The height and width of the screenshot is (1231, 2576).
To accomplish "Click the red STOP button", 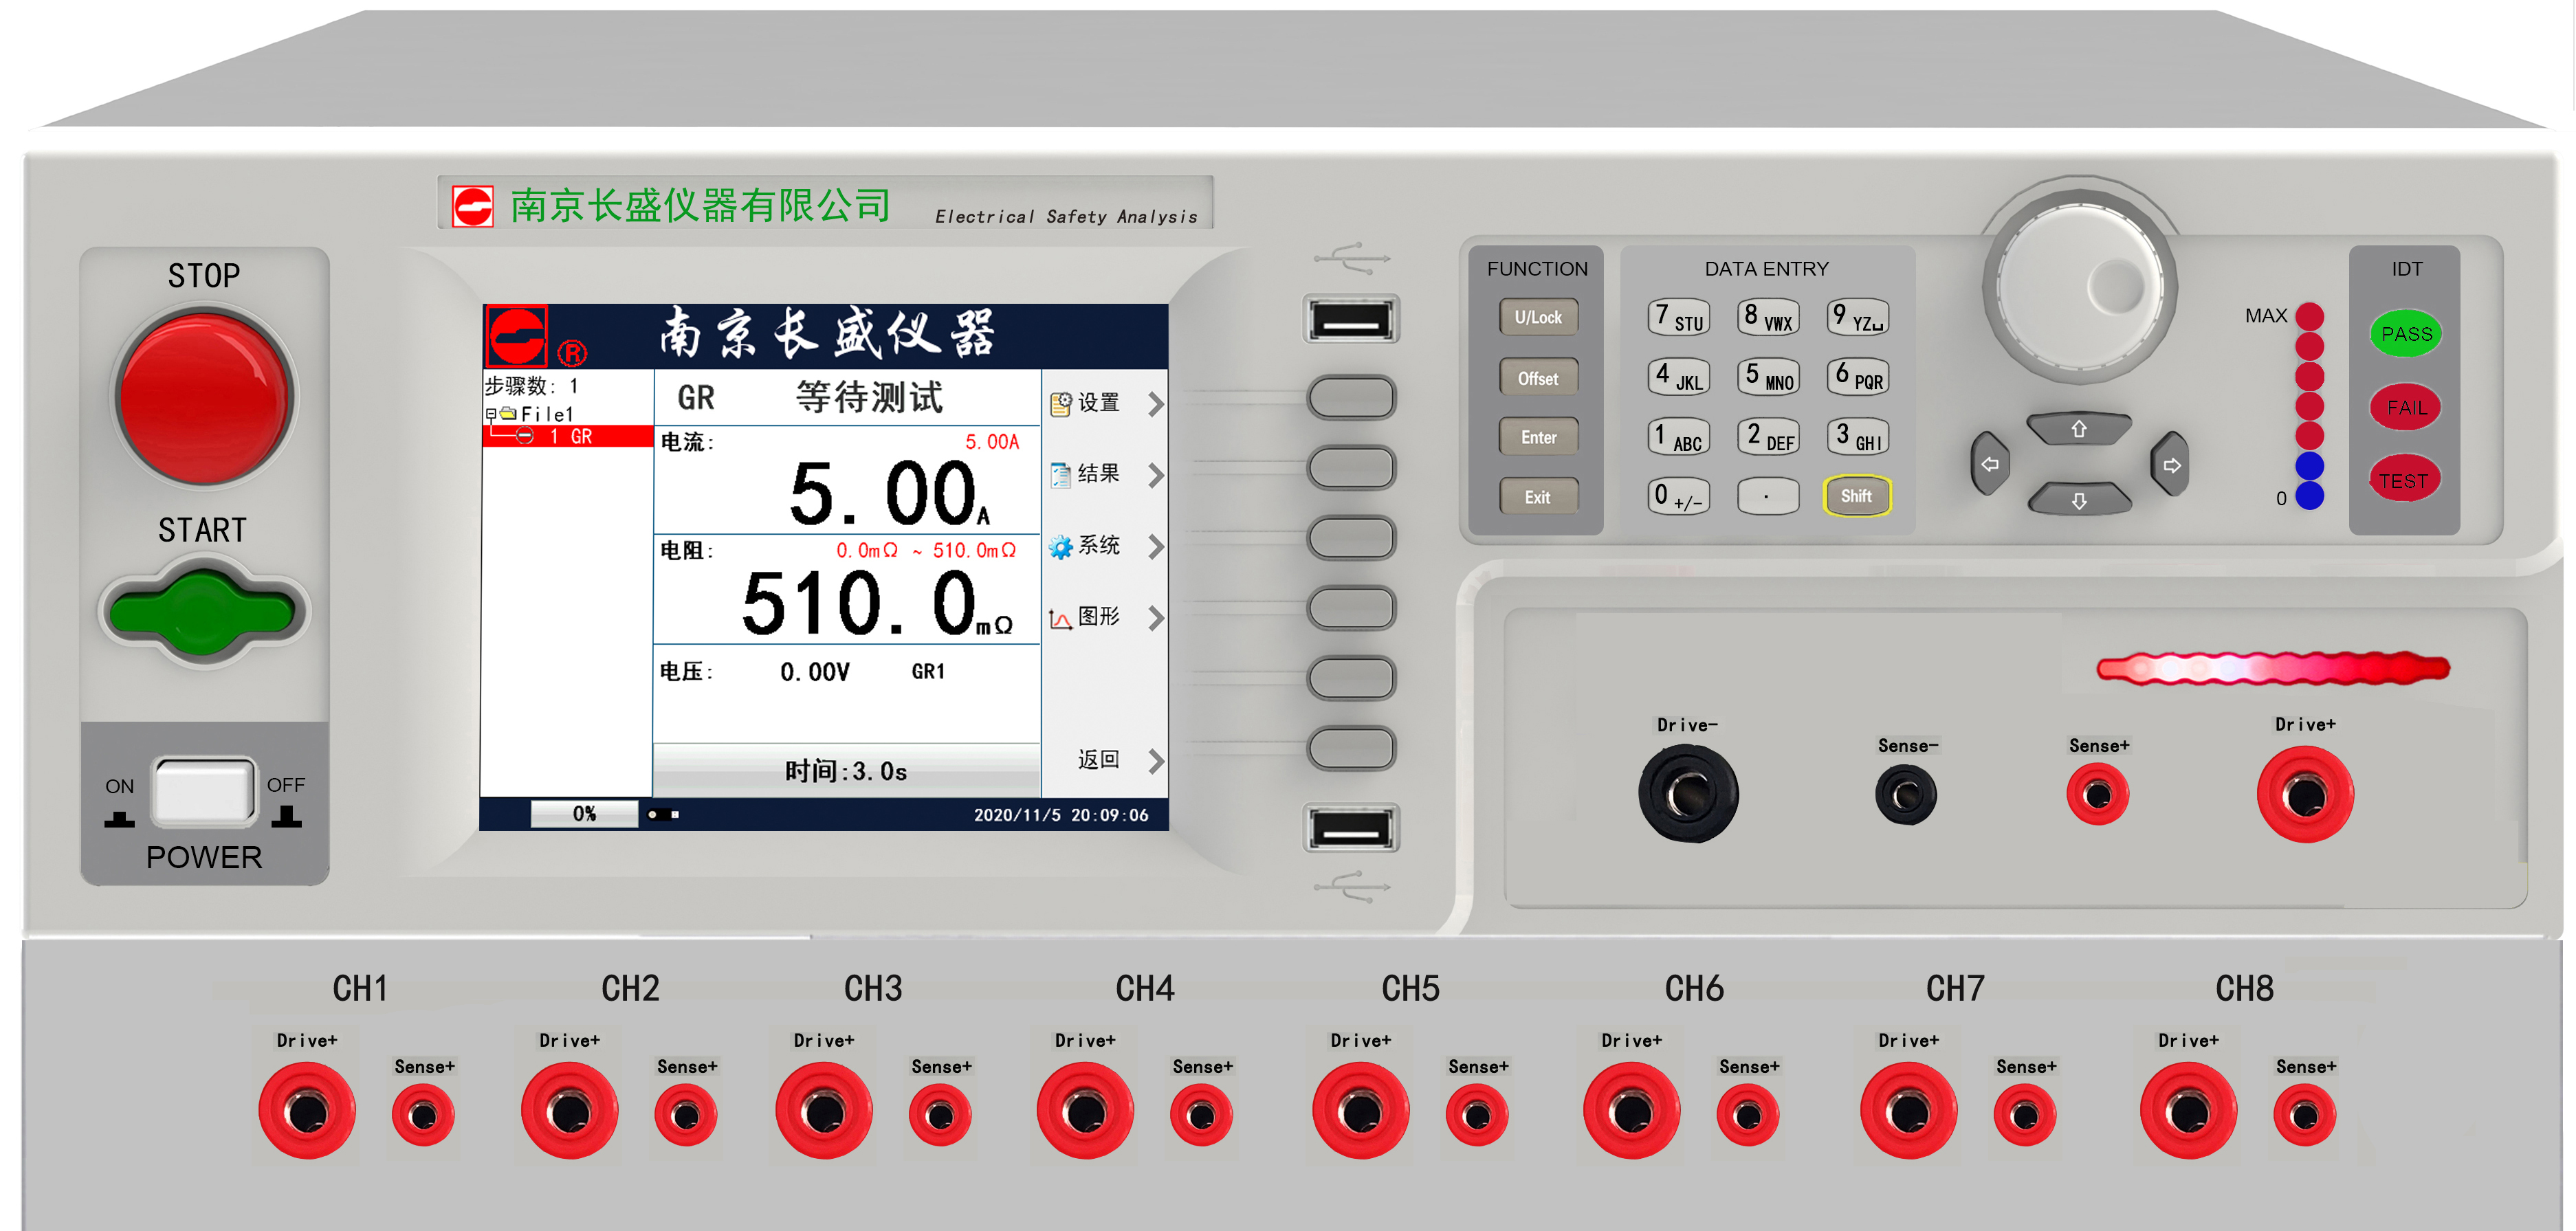I will [204, 396].
